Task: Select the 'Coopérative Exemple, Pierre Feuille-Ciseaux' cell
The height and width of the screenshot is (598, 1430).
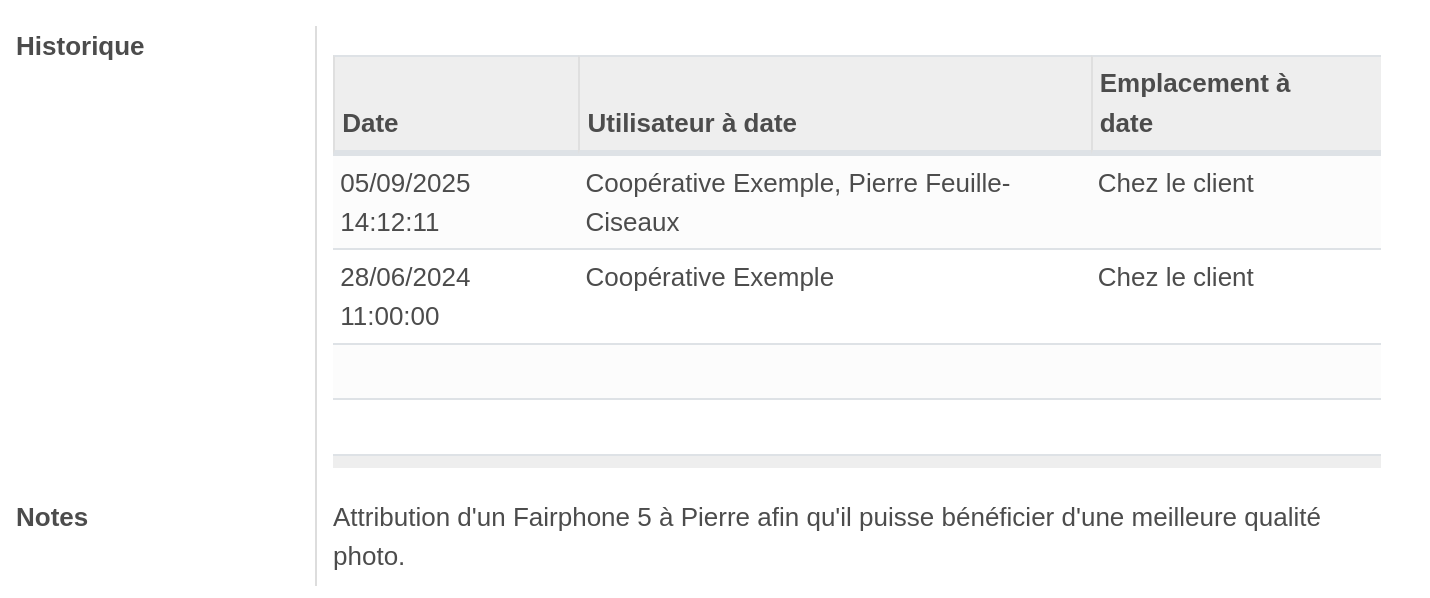Action: click(797, 202)
